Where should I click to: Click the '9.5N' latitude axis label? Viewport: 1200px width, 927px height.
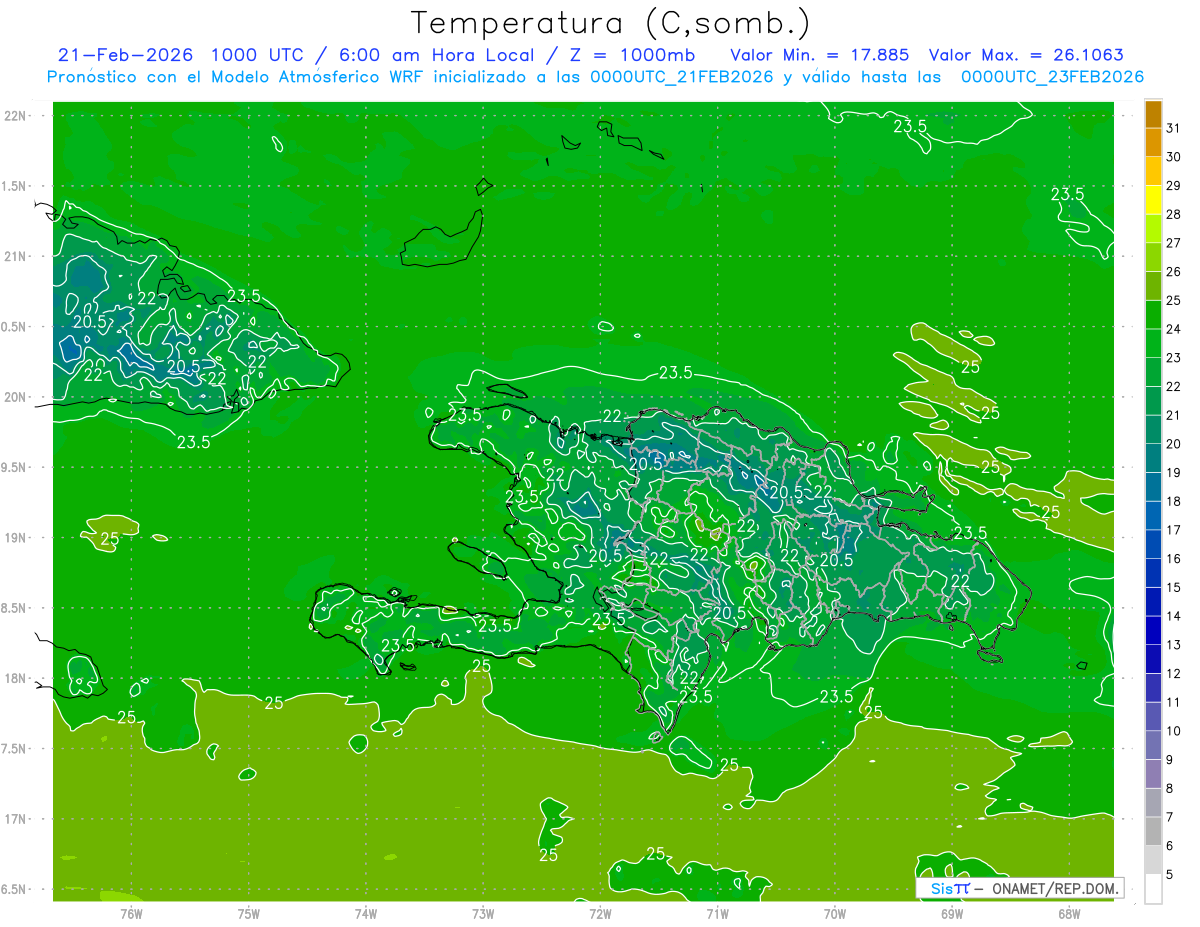click(14, 468)
